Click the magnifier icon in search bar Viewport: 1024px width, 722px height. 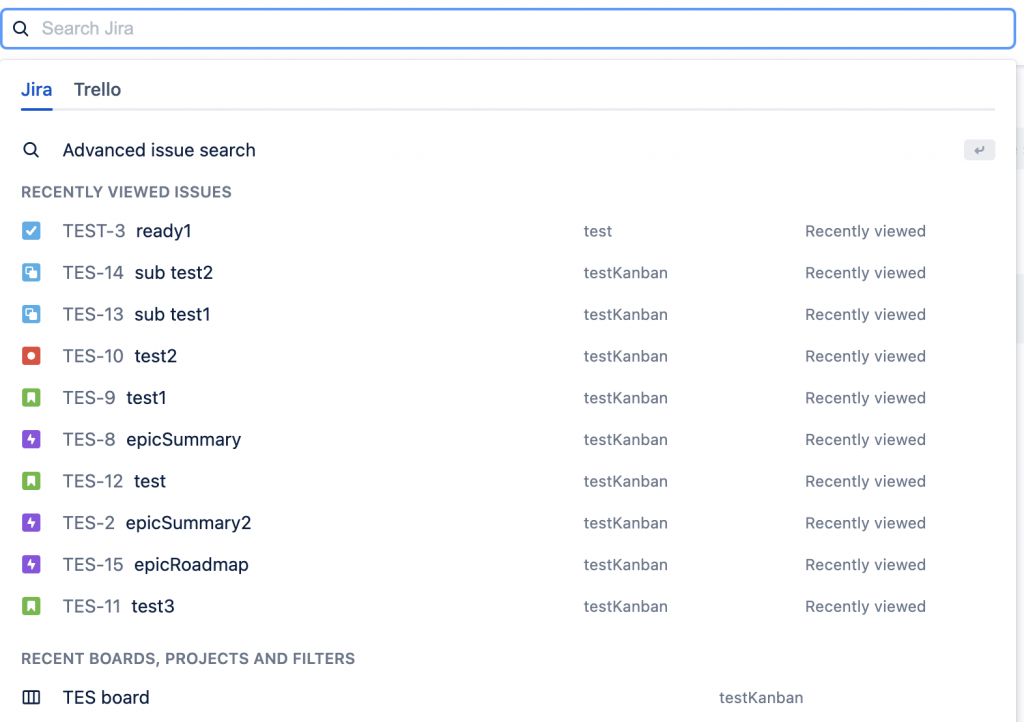21,29
